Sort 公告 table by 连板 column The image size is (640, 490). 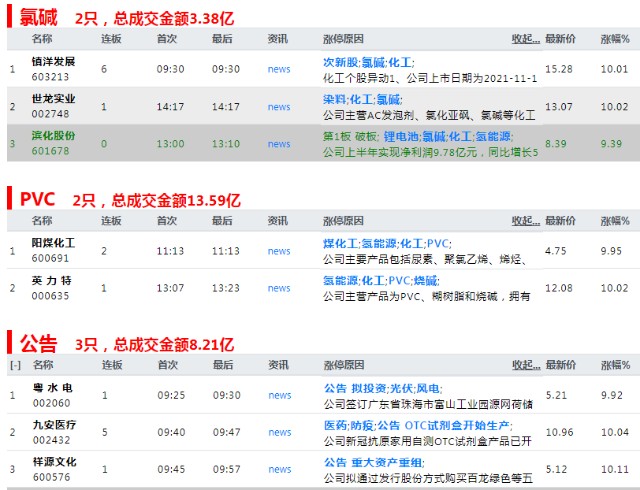pyautogui.click(x=112, y=365)
